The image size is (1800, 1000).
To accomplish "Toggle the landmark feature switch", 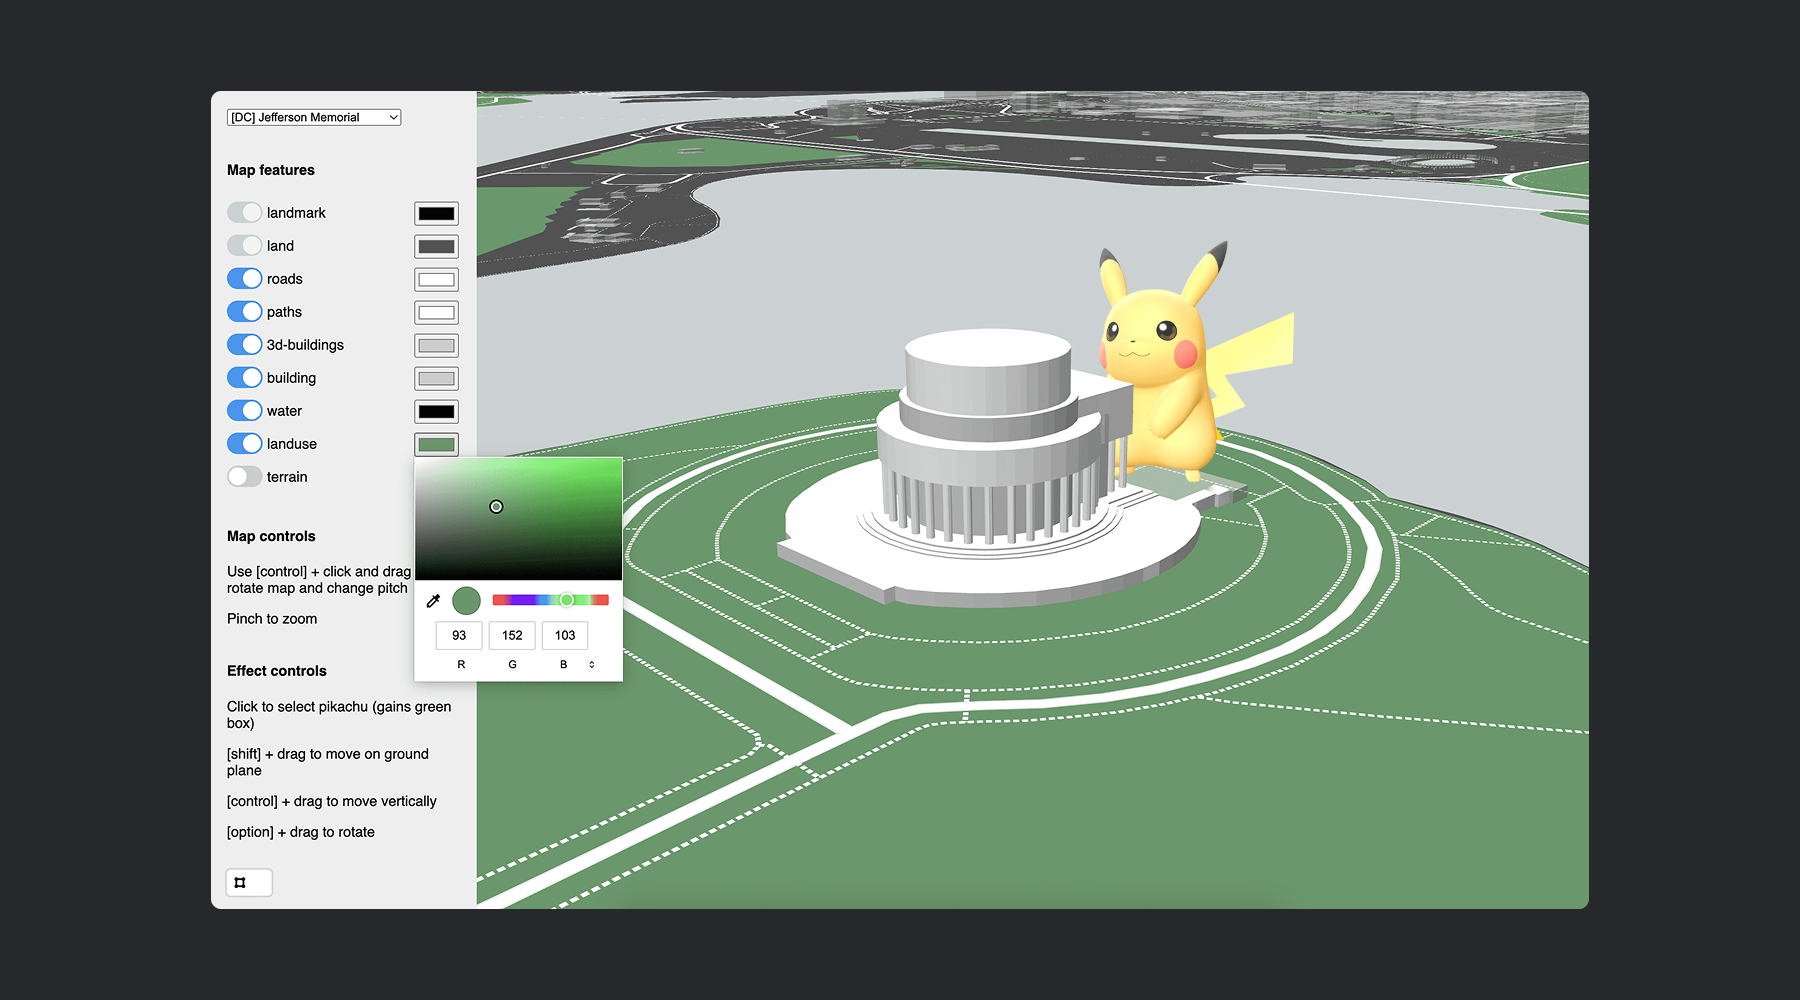I will click(244, 213).
